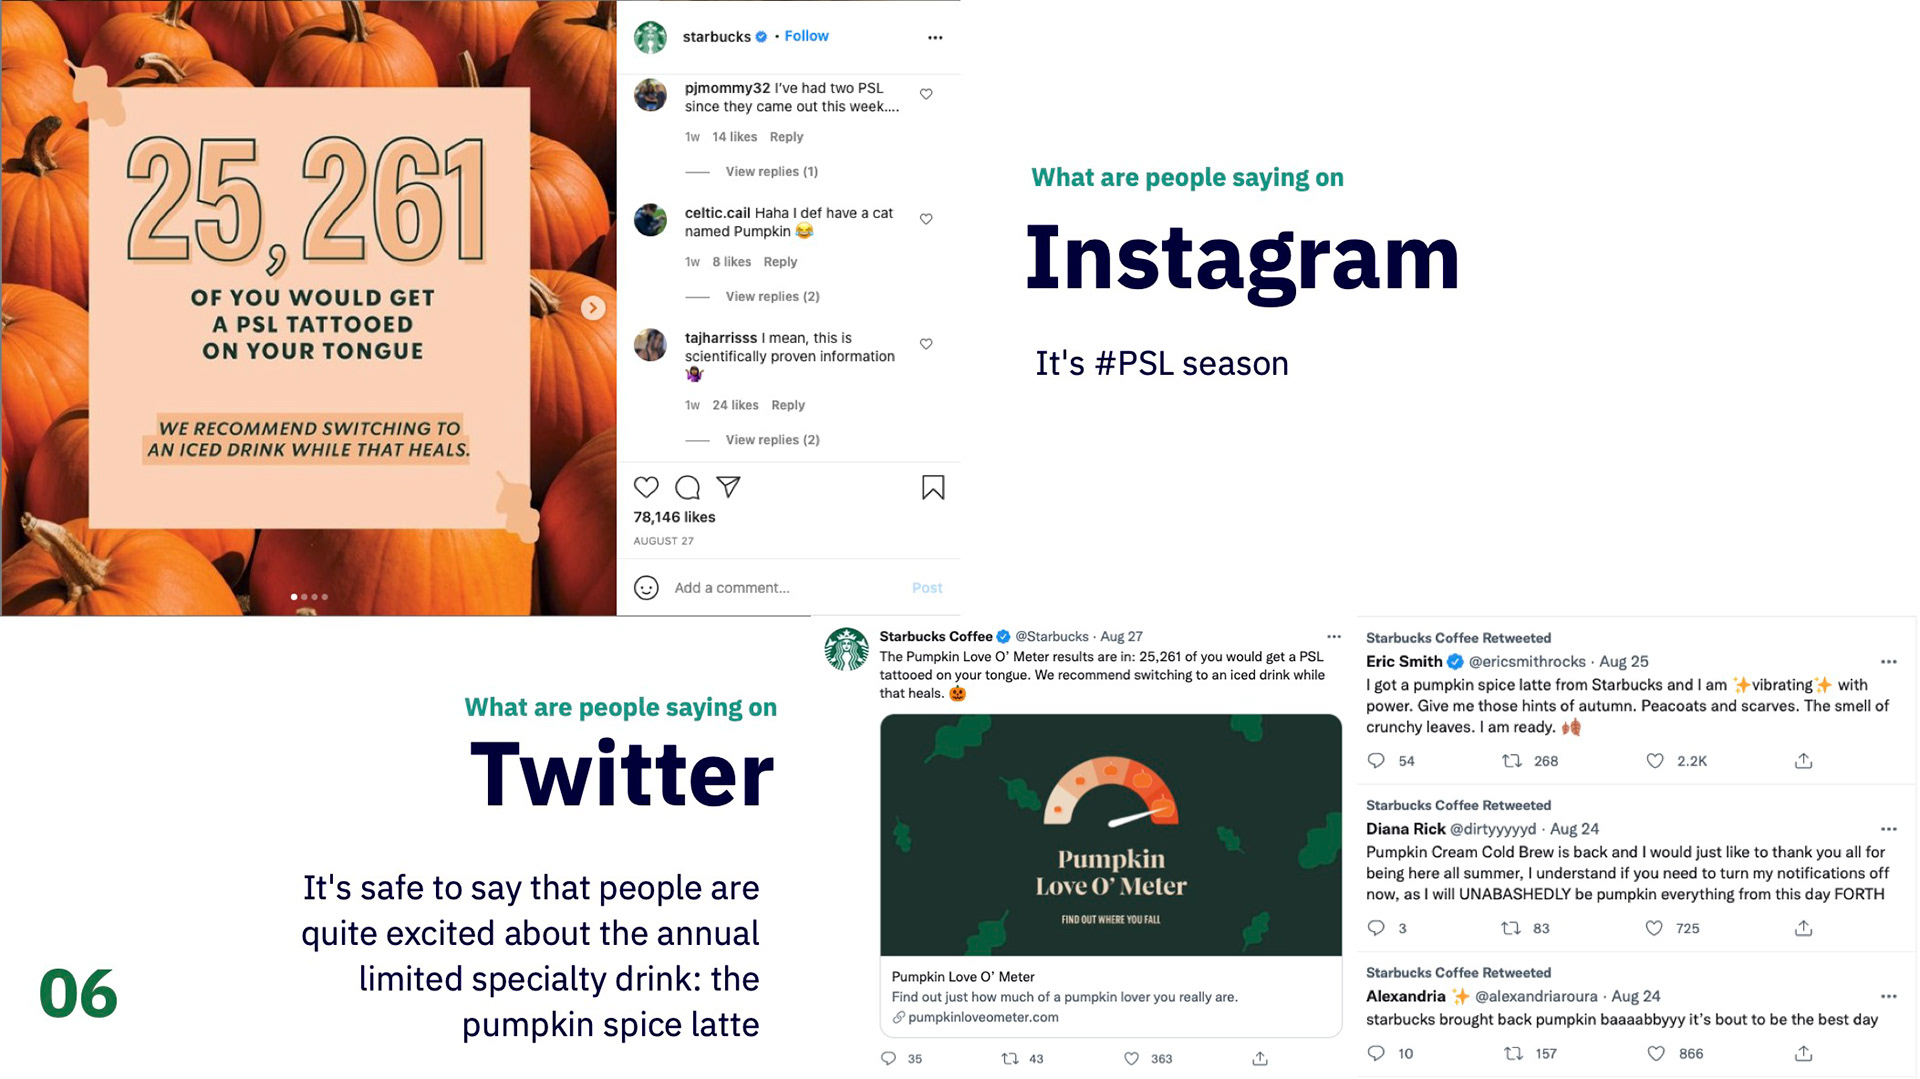Reply to the Pumpkin Love O' Meter tweet
Viewport: 1920px width, 1079px height.
click(x=888, y=1058)
